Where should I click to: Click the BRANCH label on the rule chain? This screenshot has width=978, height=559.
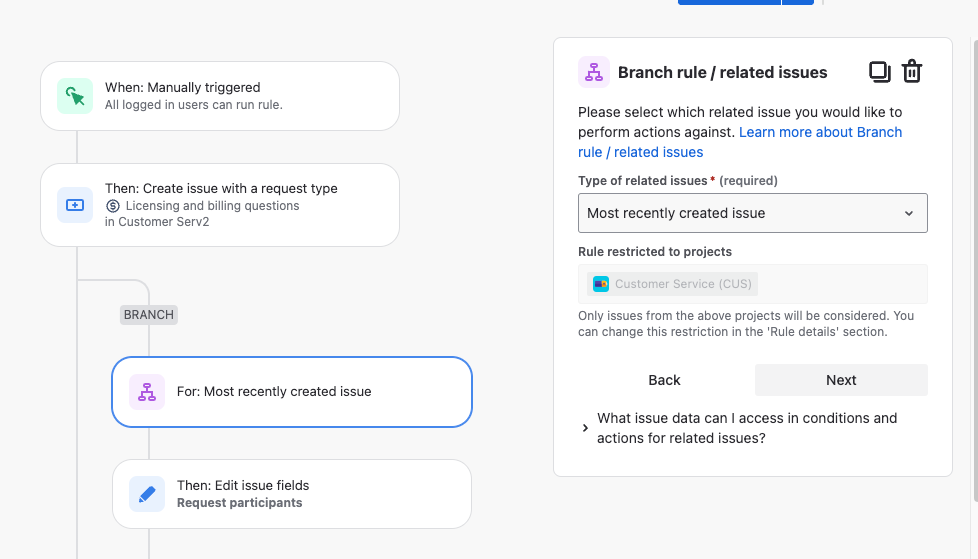click(149, 315)
